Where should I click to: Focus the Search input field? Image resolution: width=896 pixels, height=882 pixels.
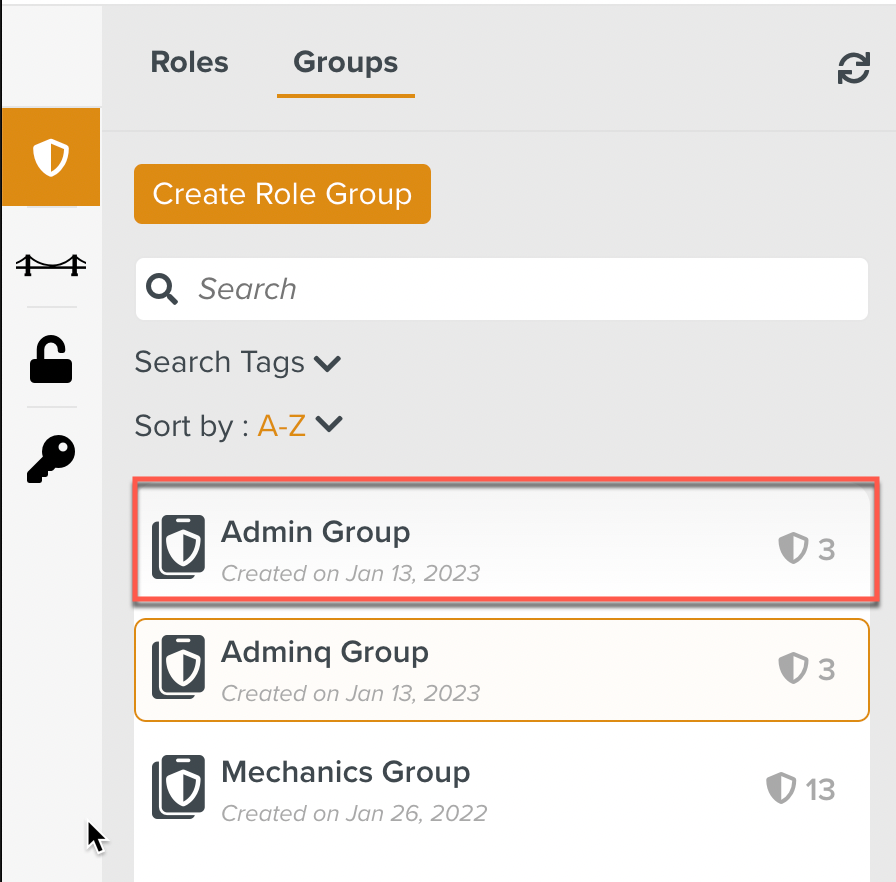tap(520, 289)
